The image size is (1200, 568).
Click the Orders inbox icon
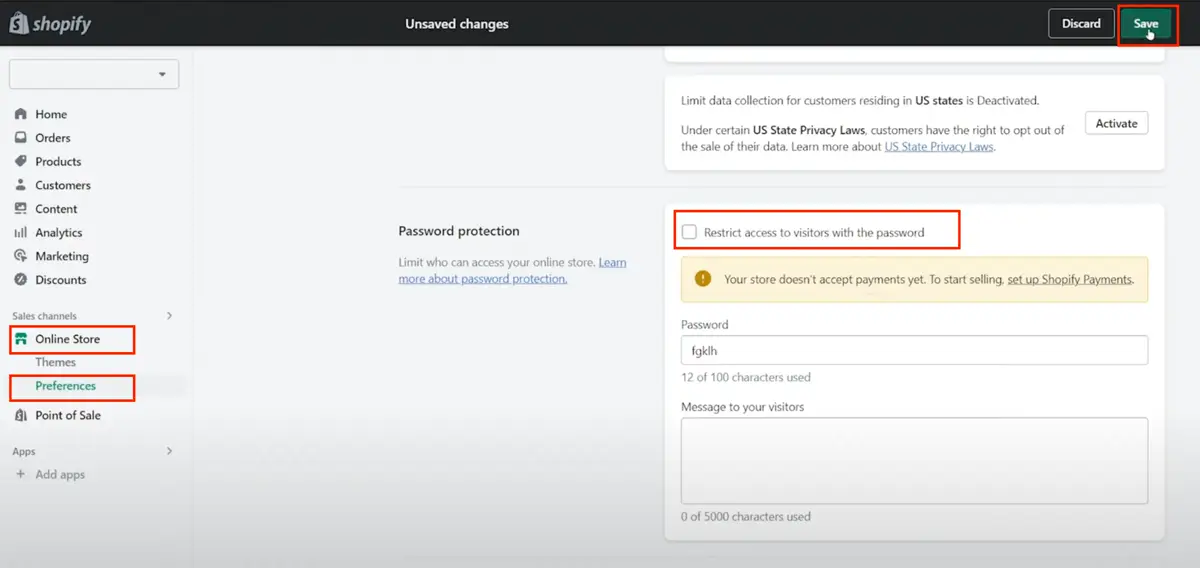(20, 138)
